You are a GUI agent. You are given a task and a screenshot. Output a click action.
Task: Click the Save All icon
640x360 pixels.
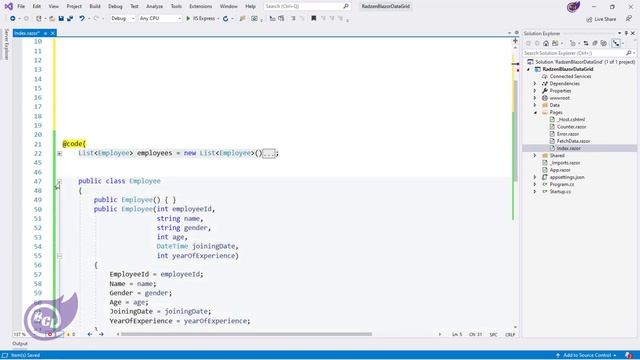pos(70,18)
